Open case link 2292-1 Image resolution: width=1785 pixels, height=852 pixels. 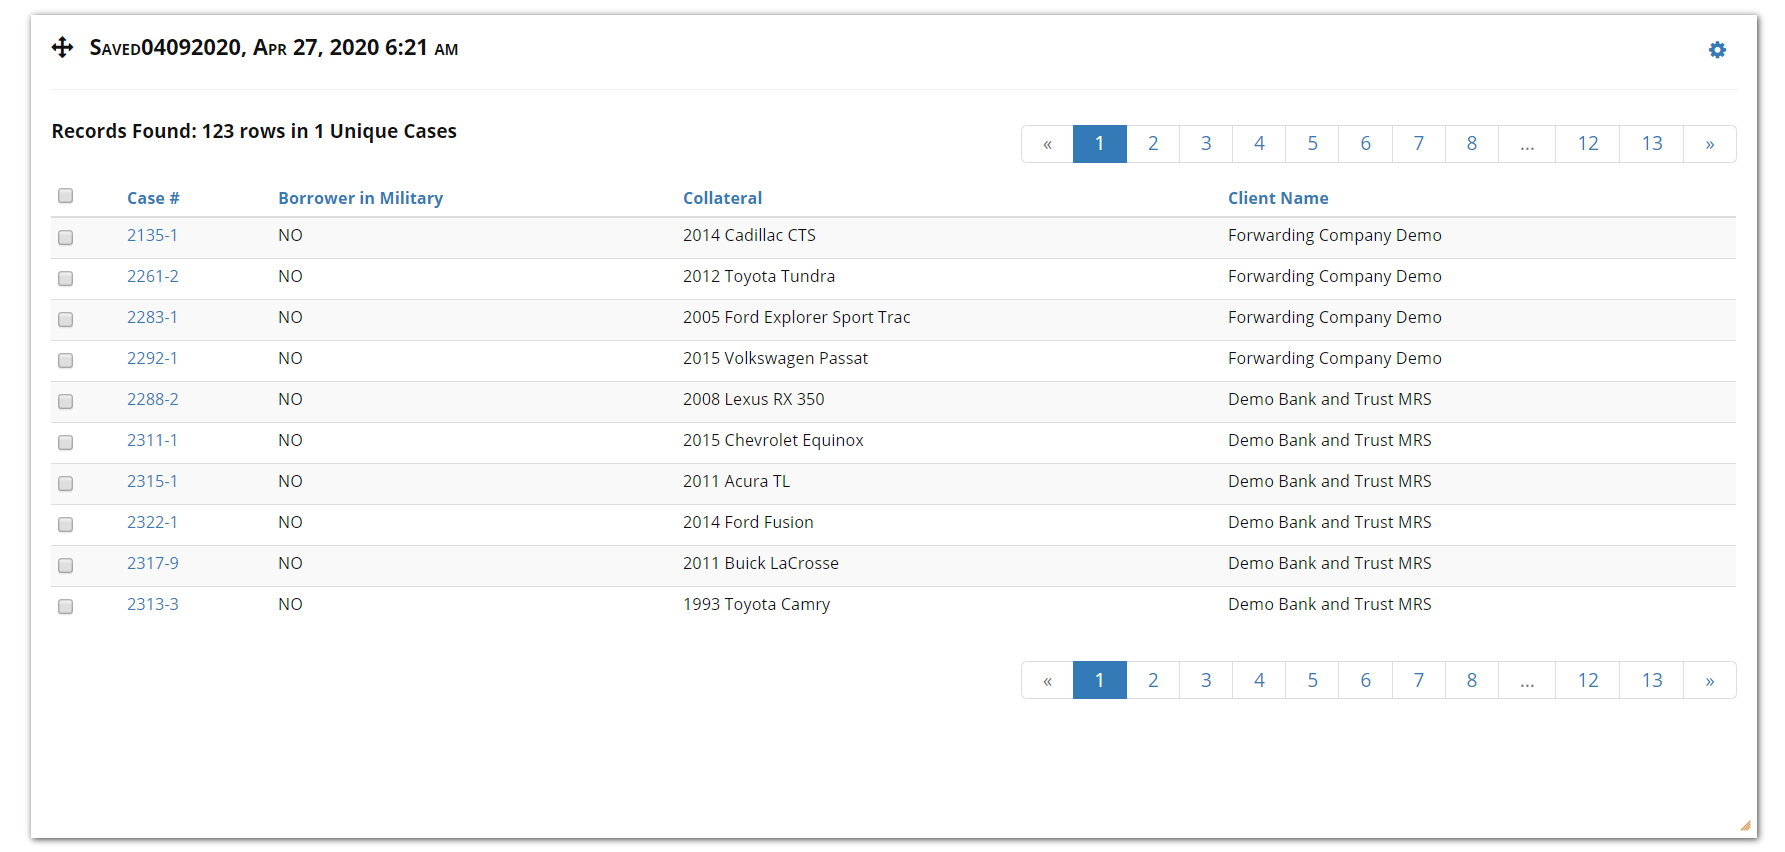[152, 358]
